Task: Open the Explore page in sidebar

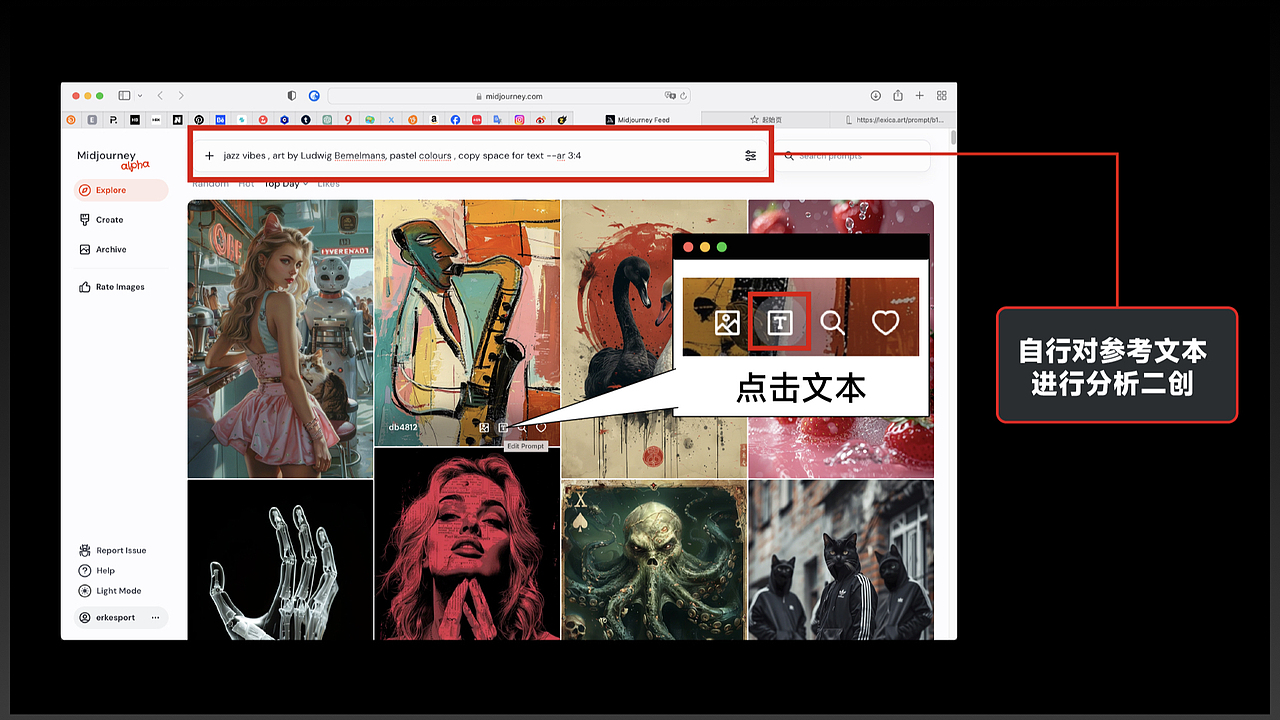Action: [x=120, y=190]
